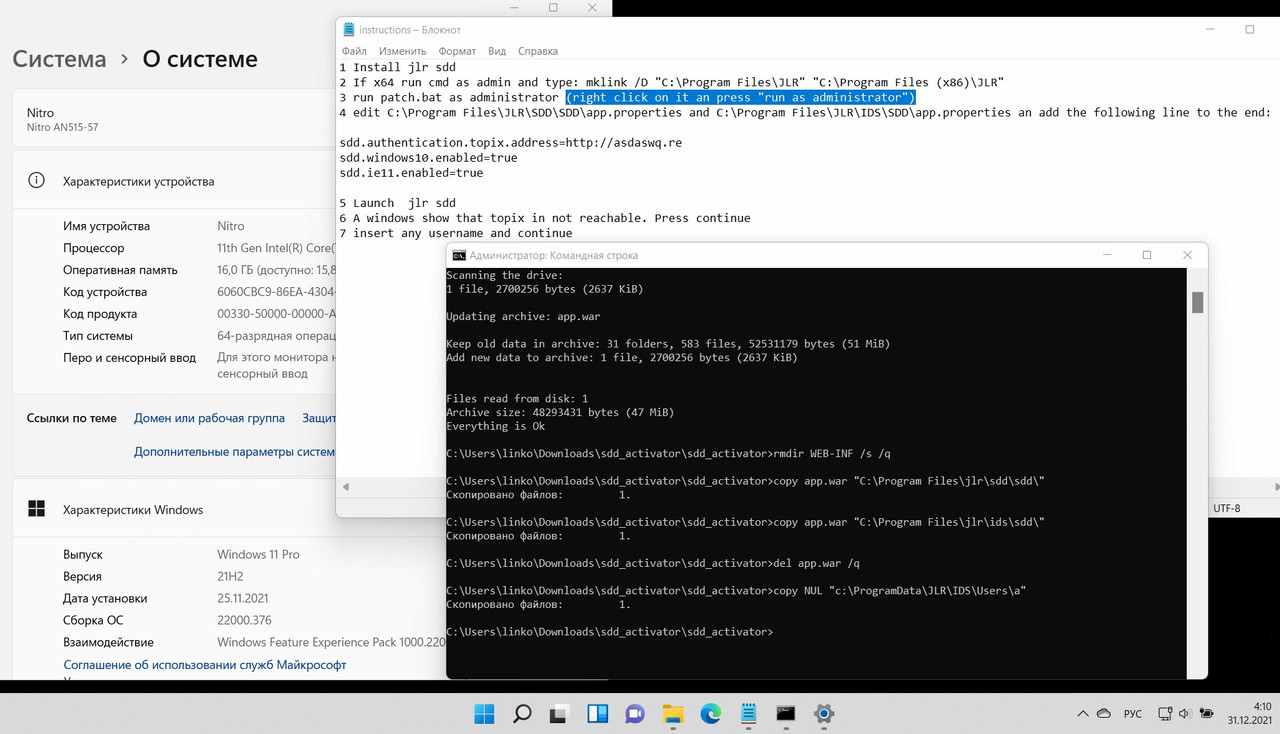1280x734 pixels.
Task: Click line 'sdd.windows10.enabled=true' in Notepad
Action: pos(428,158)
